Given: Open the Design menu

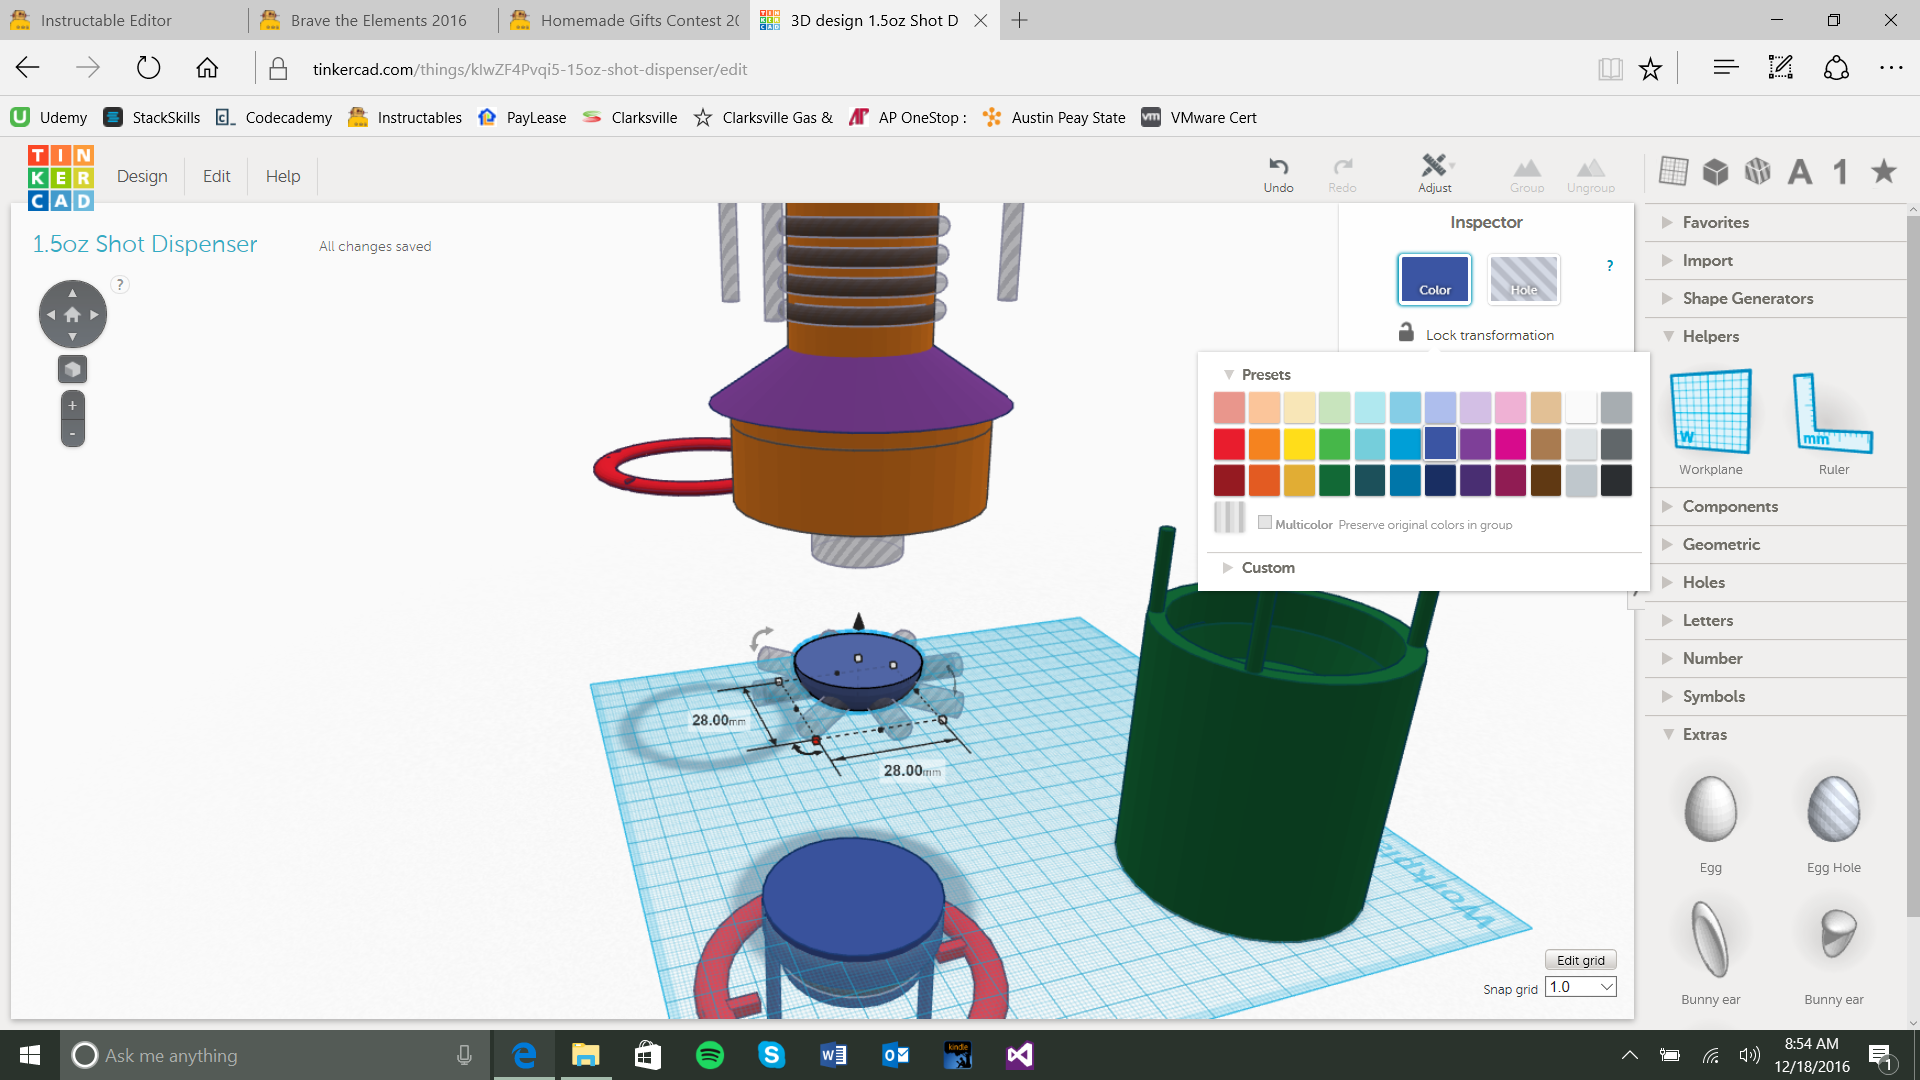Looking at the screenshot, I should (x=142, y=176).
